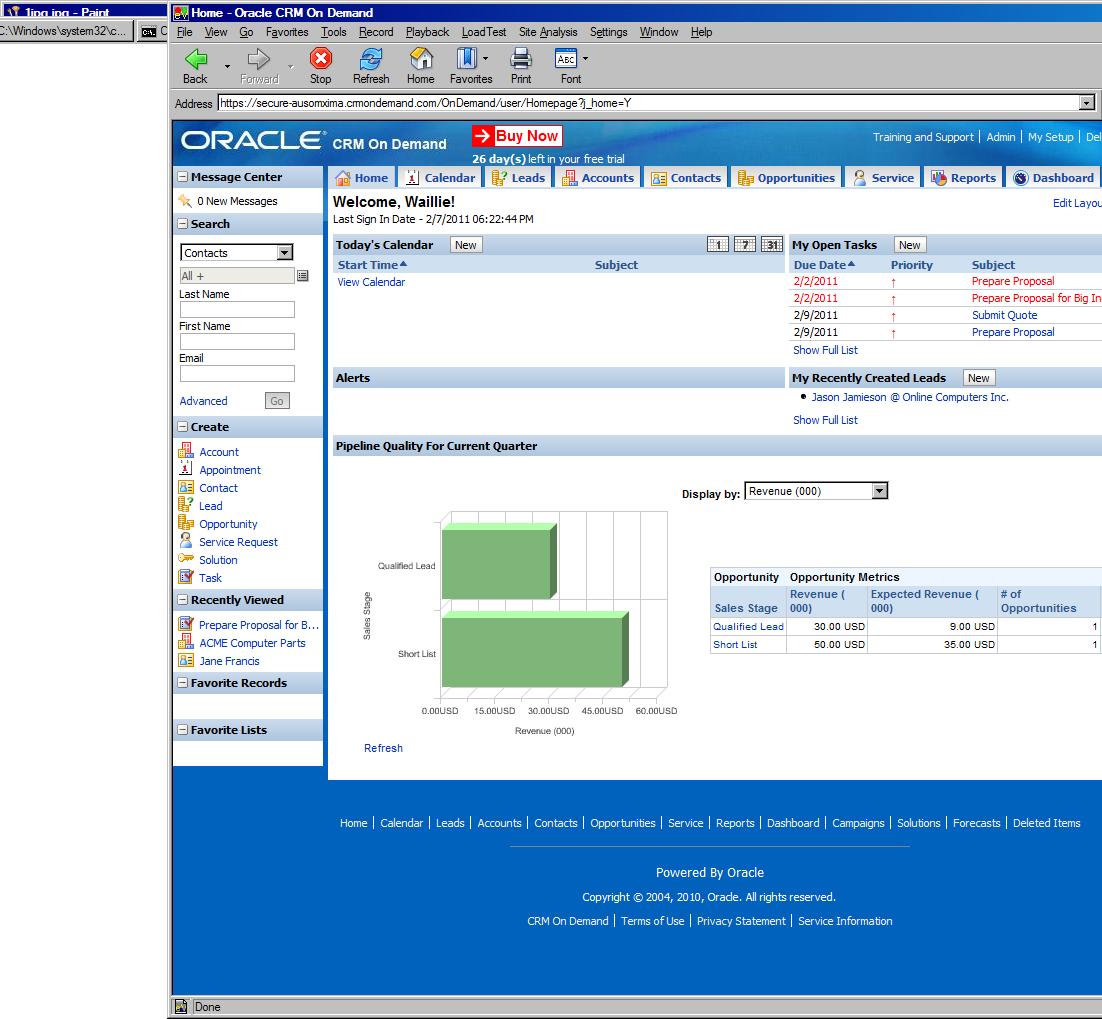Open the File menu
The height and width of the screenshot is (1019, 1102).
tap(185, 32)
